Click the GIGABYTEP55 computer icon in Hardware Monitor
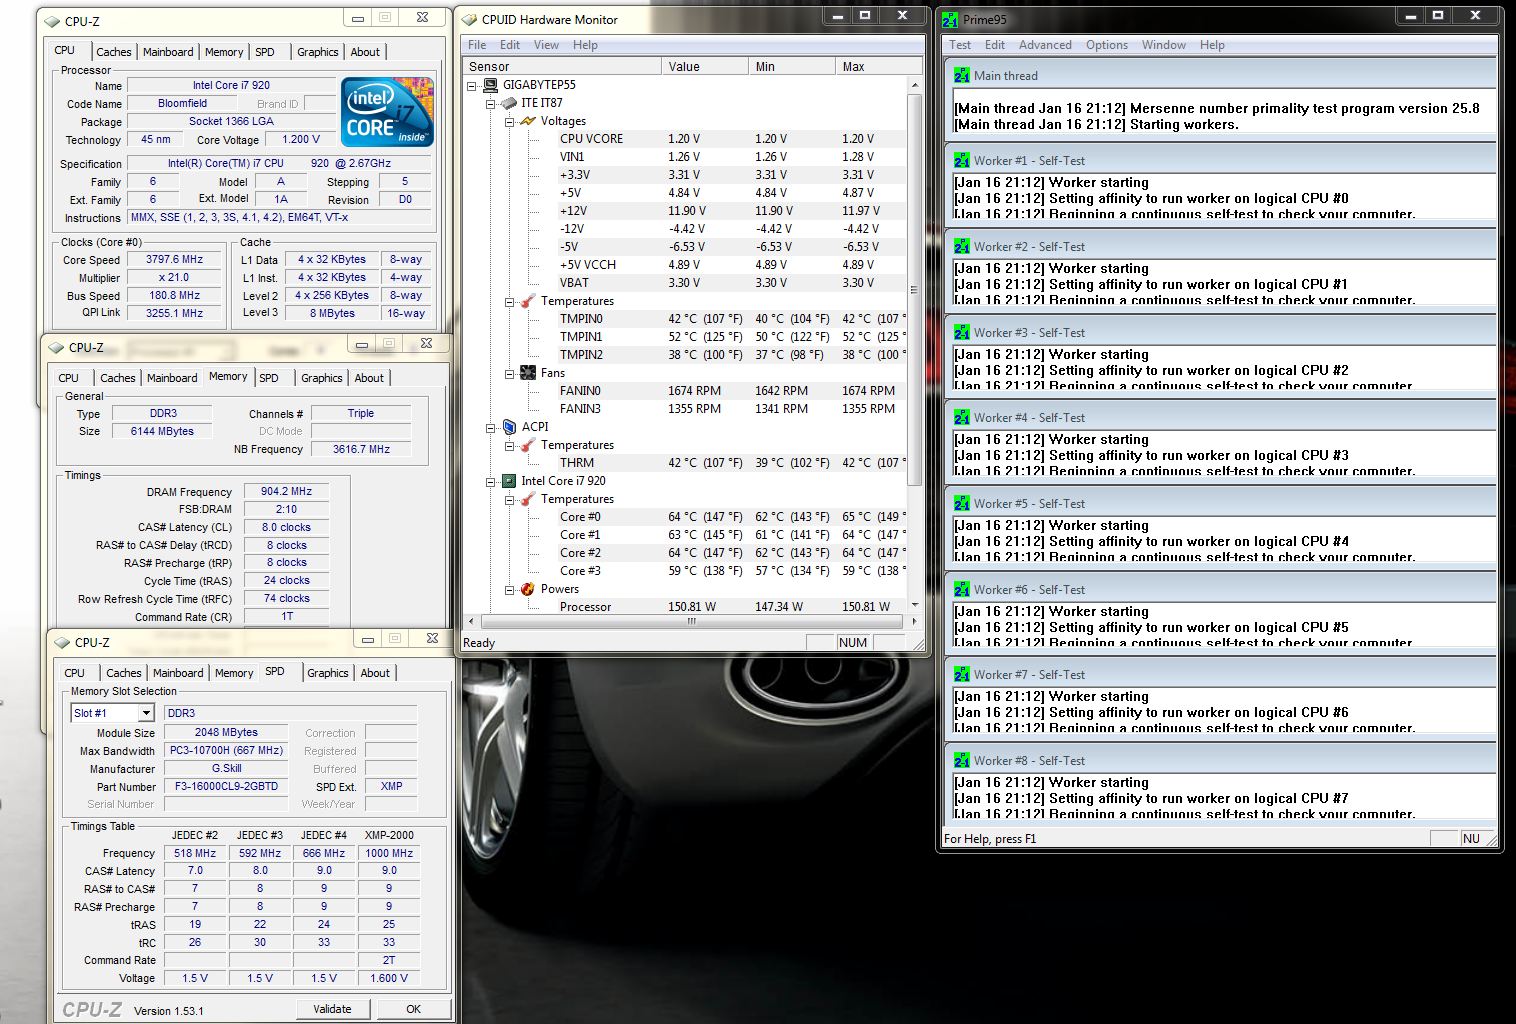Screen dimensions: 1516x1024 (x=491, y=85)
